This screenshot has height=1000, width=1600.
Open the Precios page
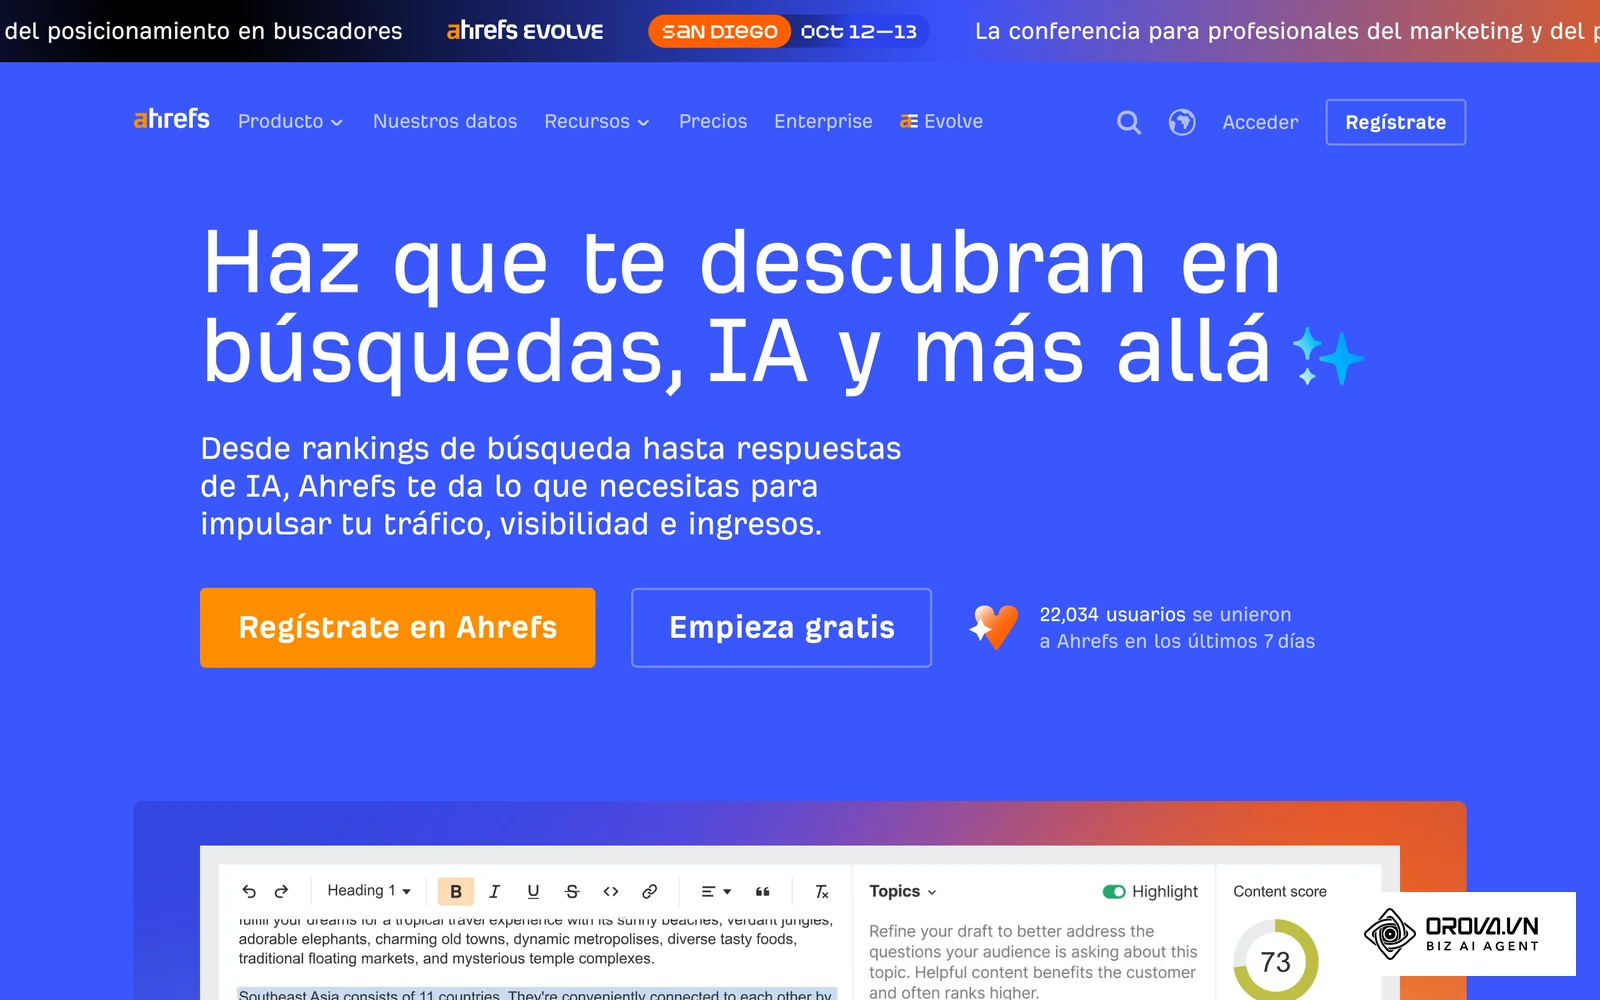(713, 121)
